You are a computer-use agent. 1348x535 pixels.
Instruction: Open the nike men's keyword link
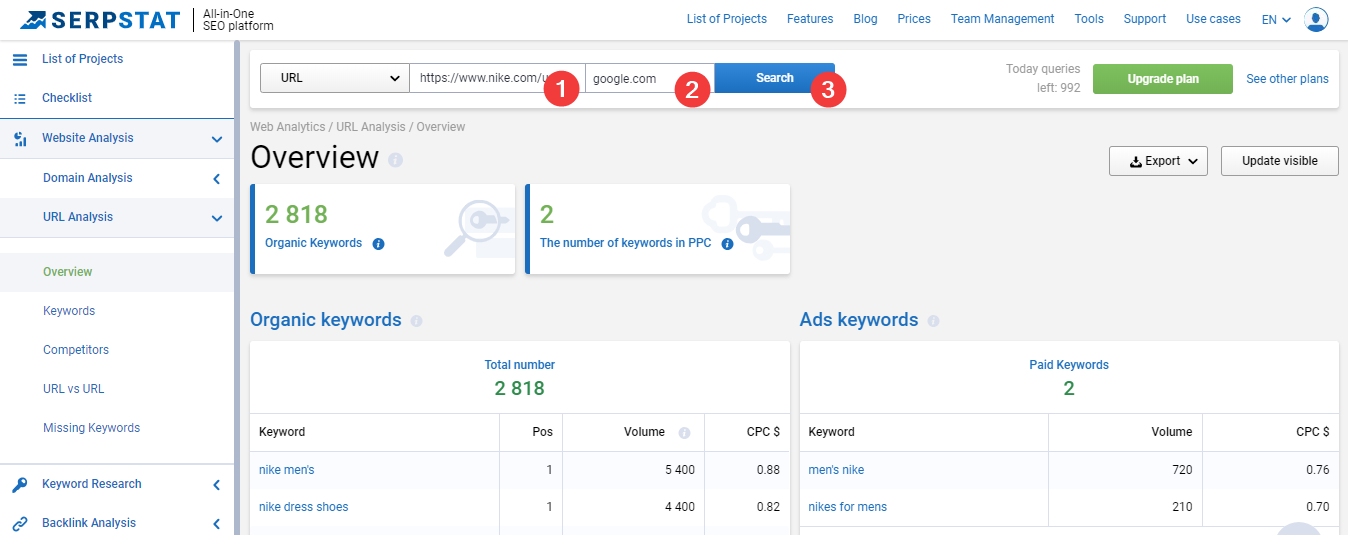(286, 470)
